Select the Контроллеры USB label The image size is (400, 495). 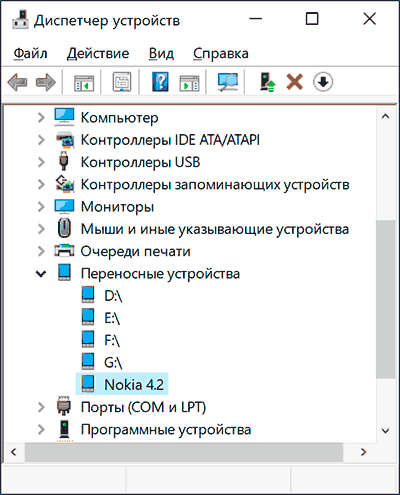click(x=140, y=162)
